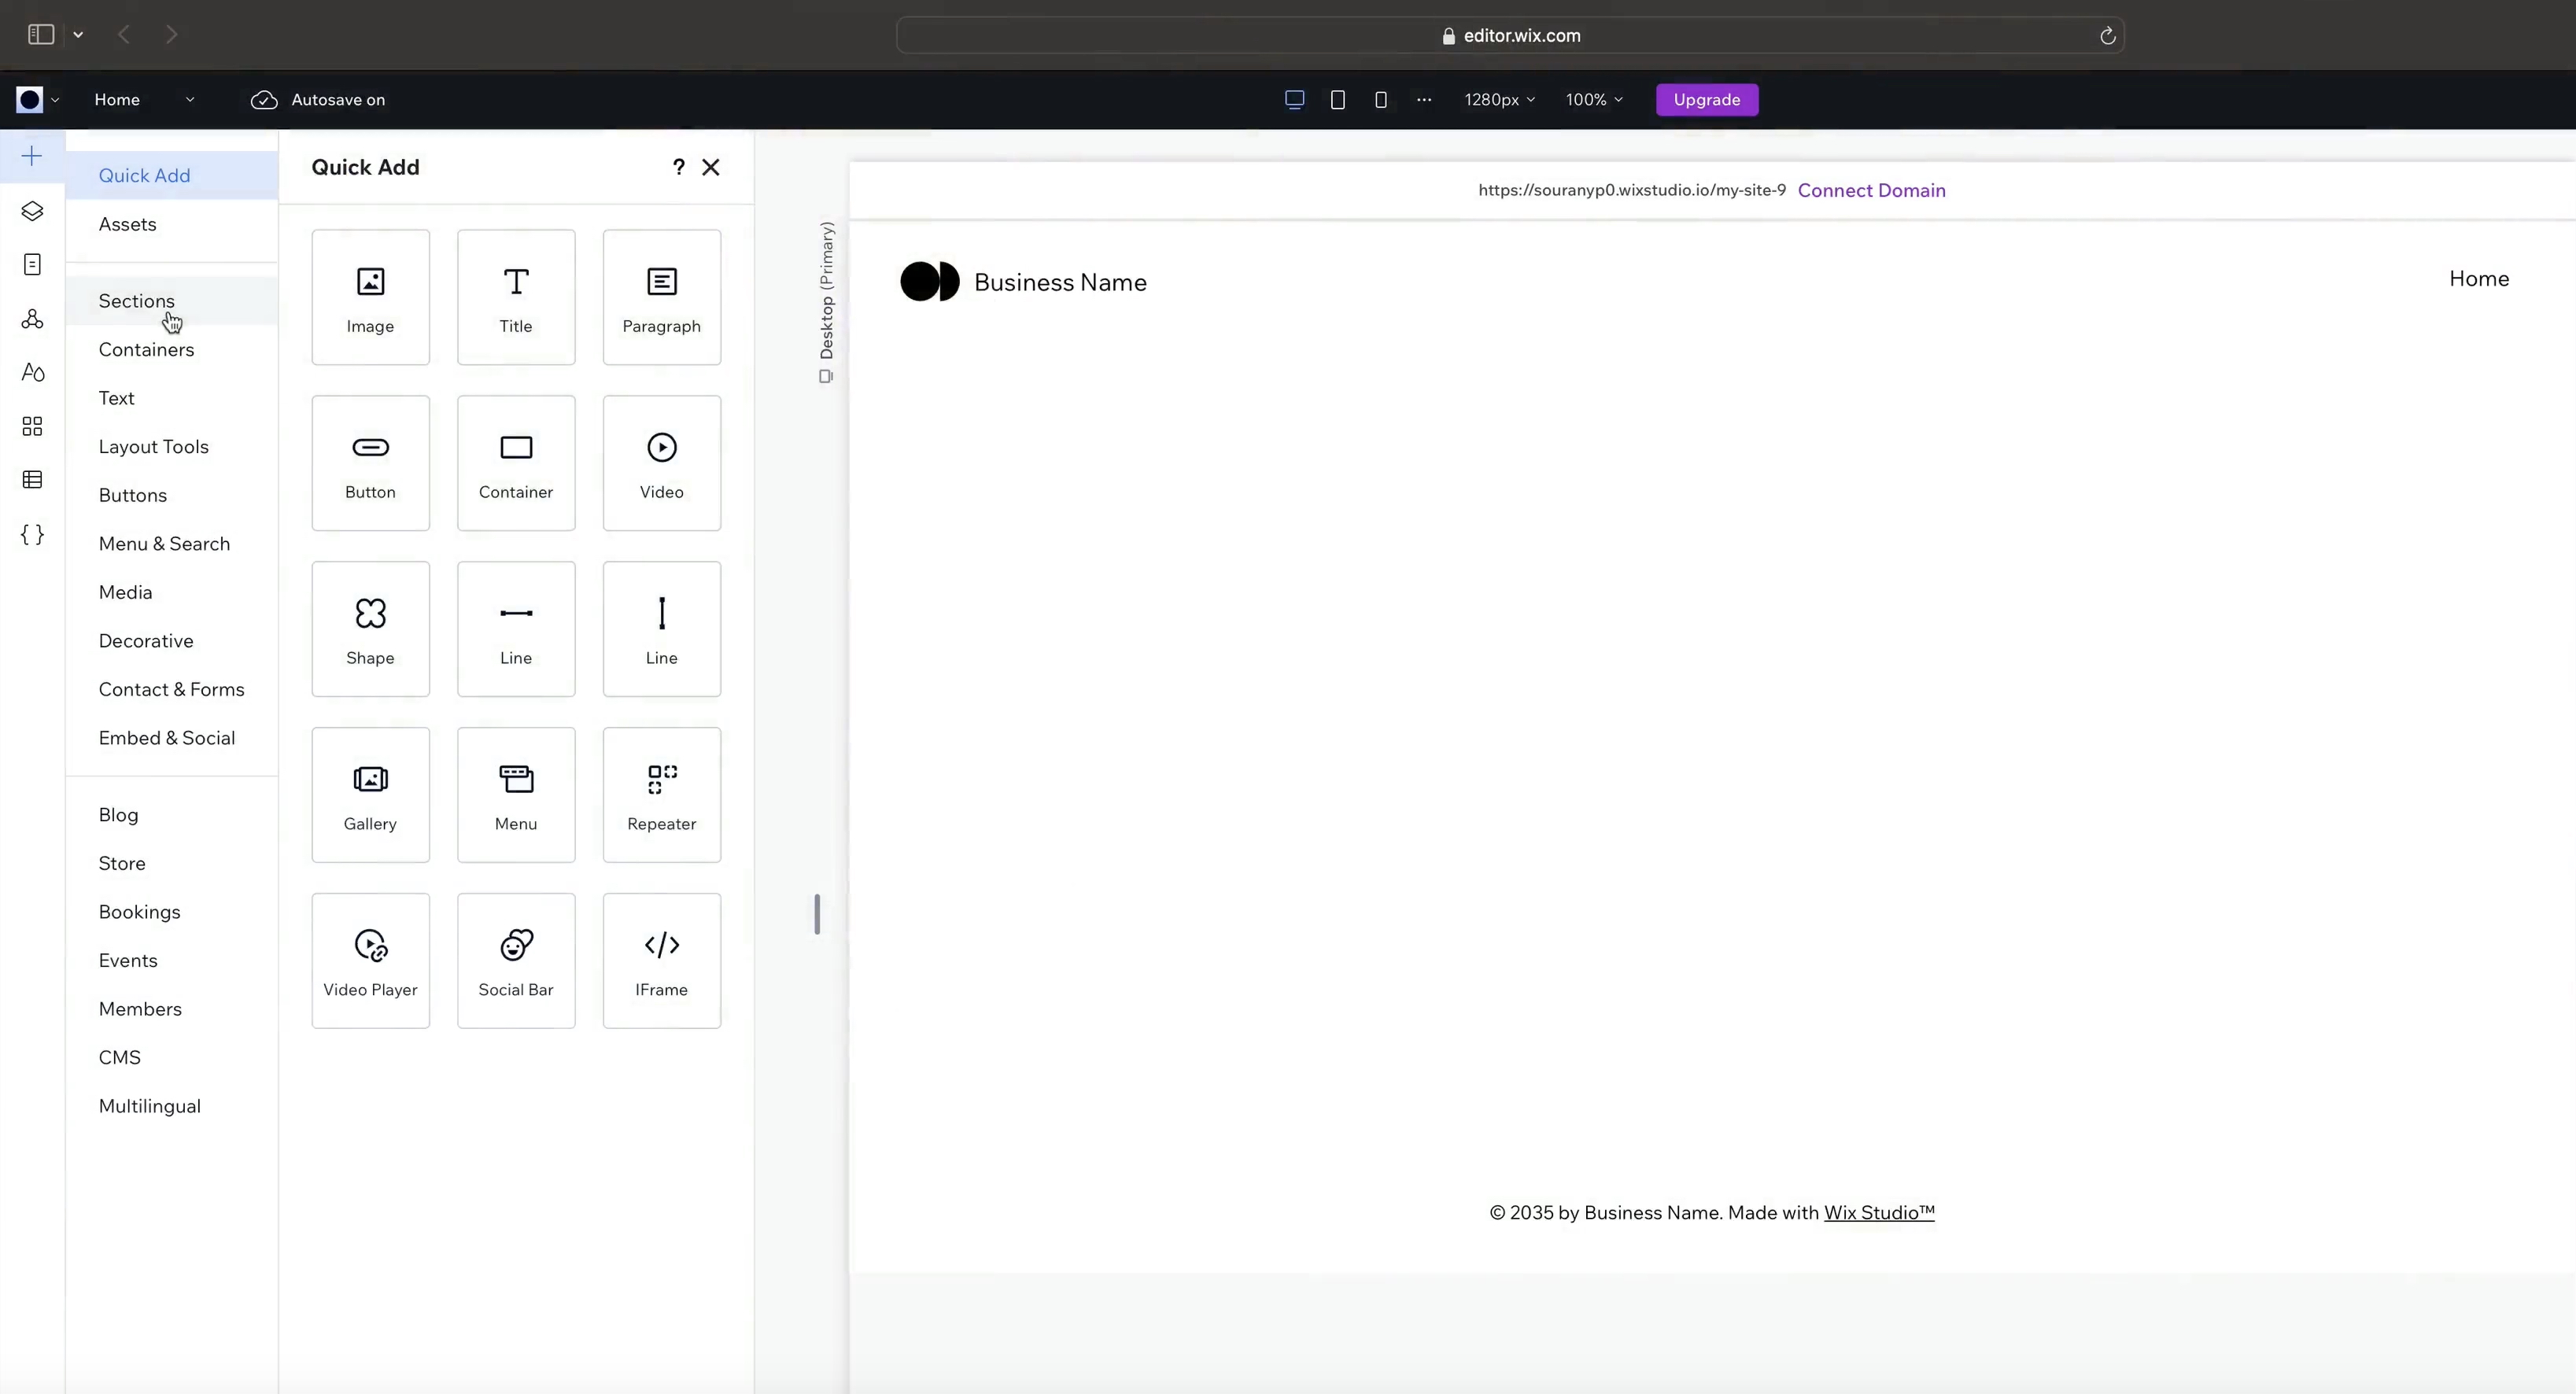Open the Add Elements panel via plus icon
Screen dimensions: 2576x1394
click(31, 156)
